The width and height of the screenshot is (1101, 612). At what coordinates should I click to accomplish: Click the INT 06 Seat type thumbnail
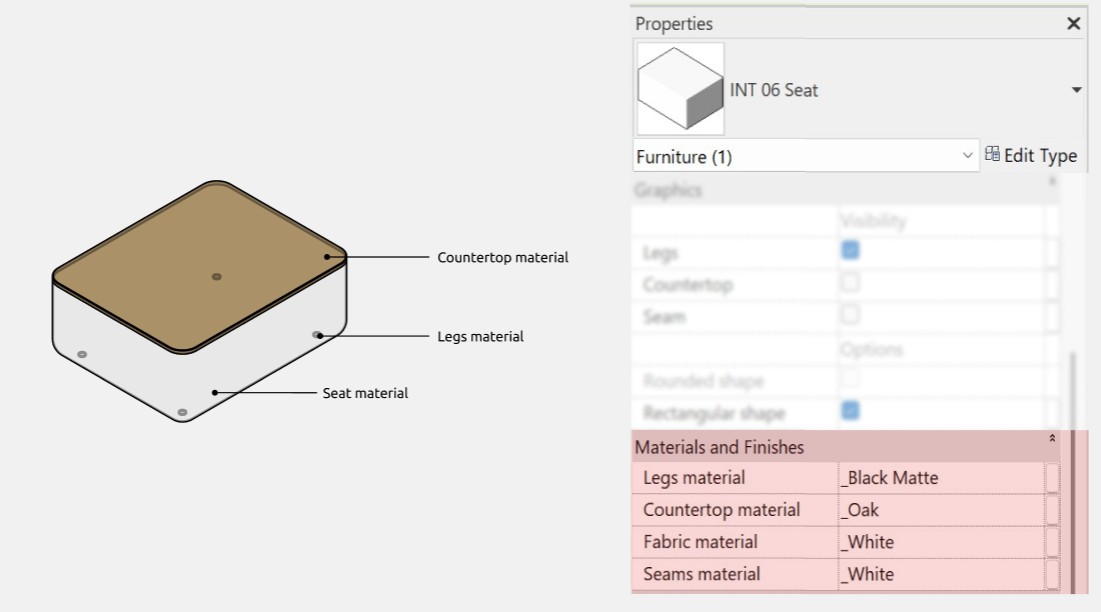click(x=680, y=88)
